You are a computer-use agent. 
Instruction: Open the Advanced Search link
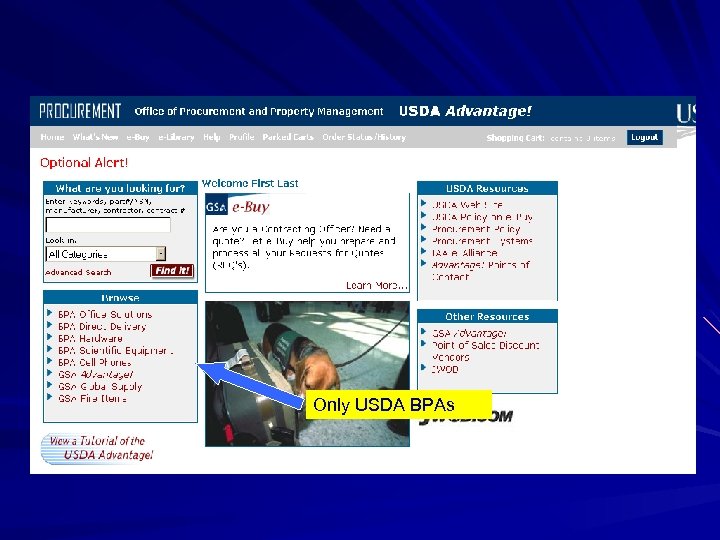(78, 272)
